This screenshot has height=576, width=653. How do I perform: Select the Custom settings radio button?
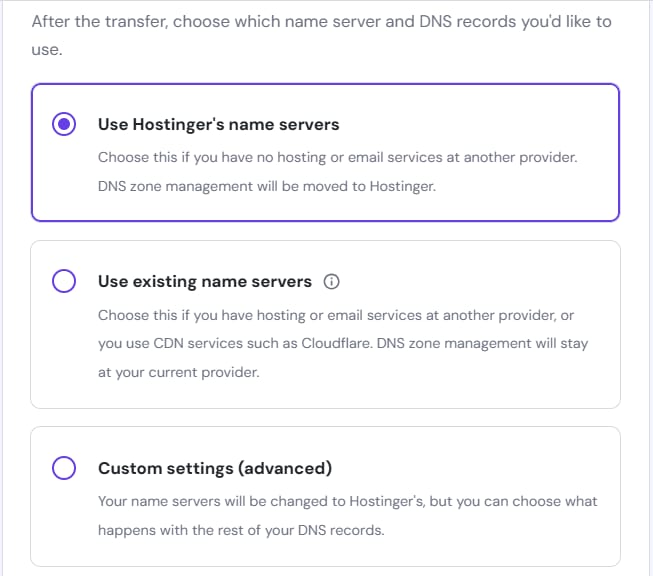pos(64,468)
